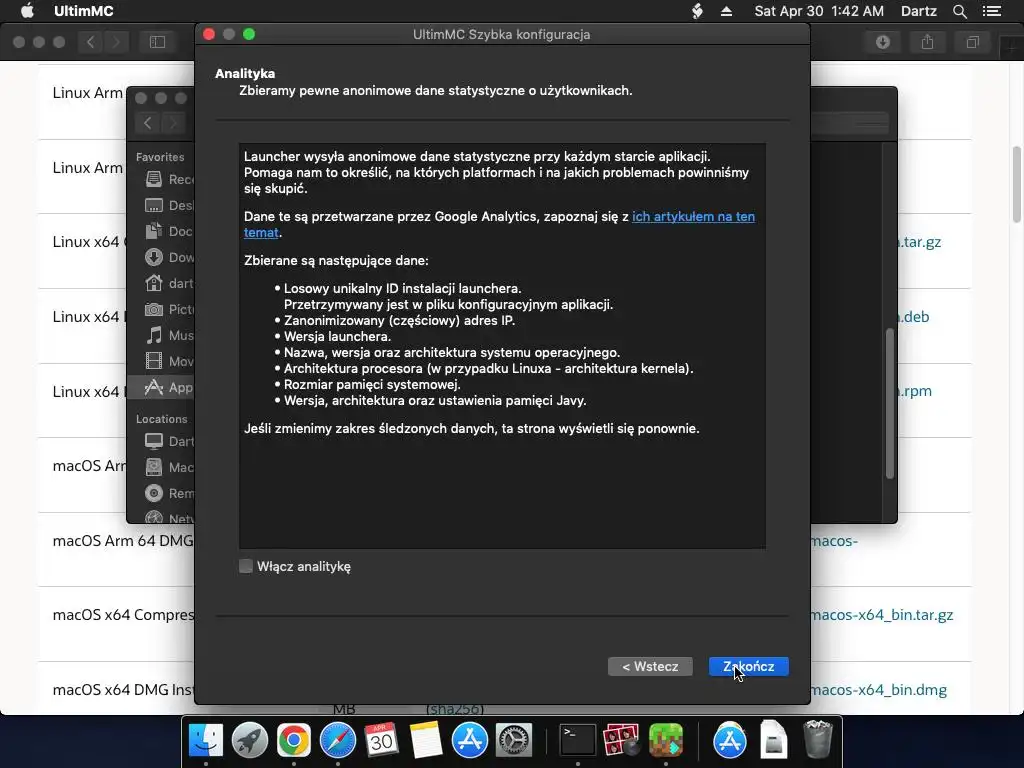Click the UltimMC grass-block Dock icon
Viewport: 1024px width, 768px height.
click(x=665, y=741)
